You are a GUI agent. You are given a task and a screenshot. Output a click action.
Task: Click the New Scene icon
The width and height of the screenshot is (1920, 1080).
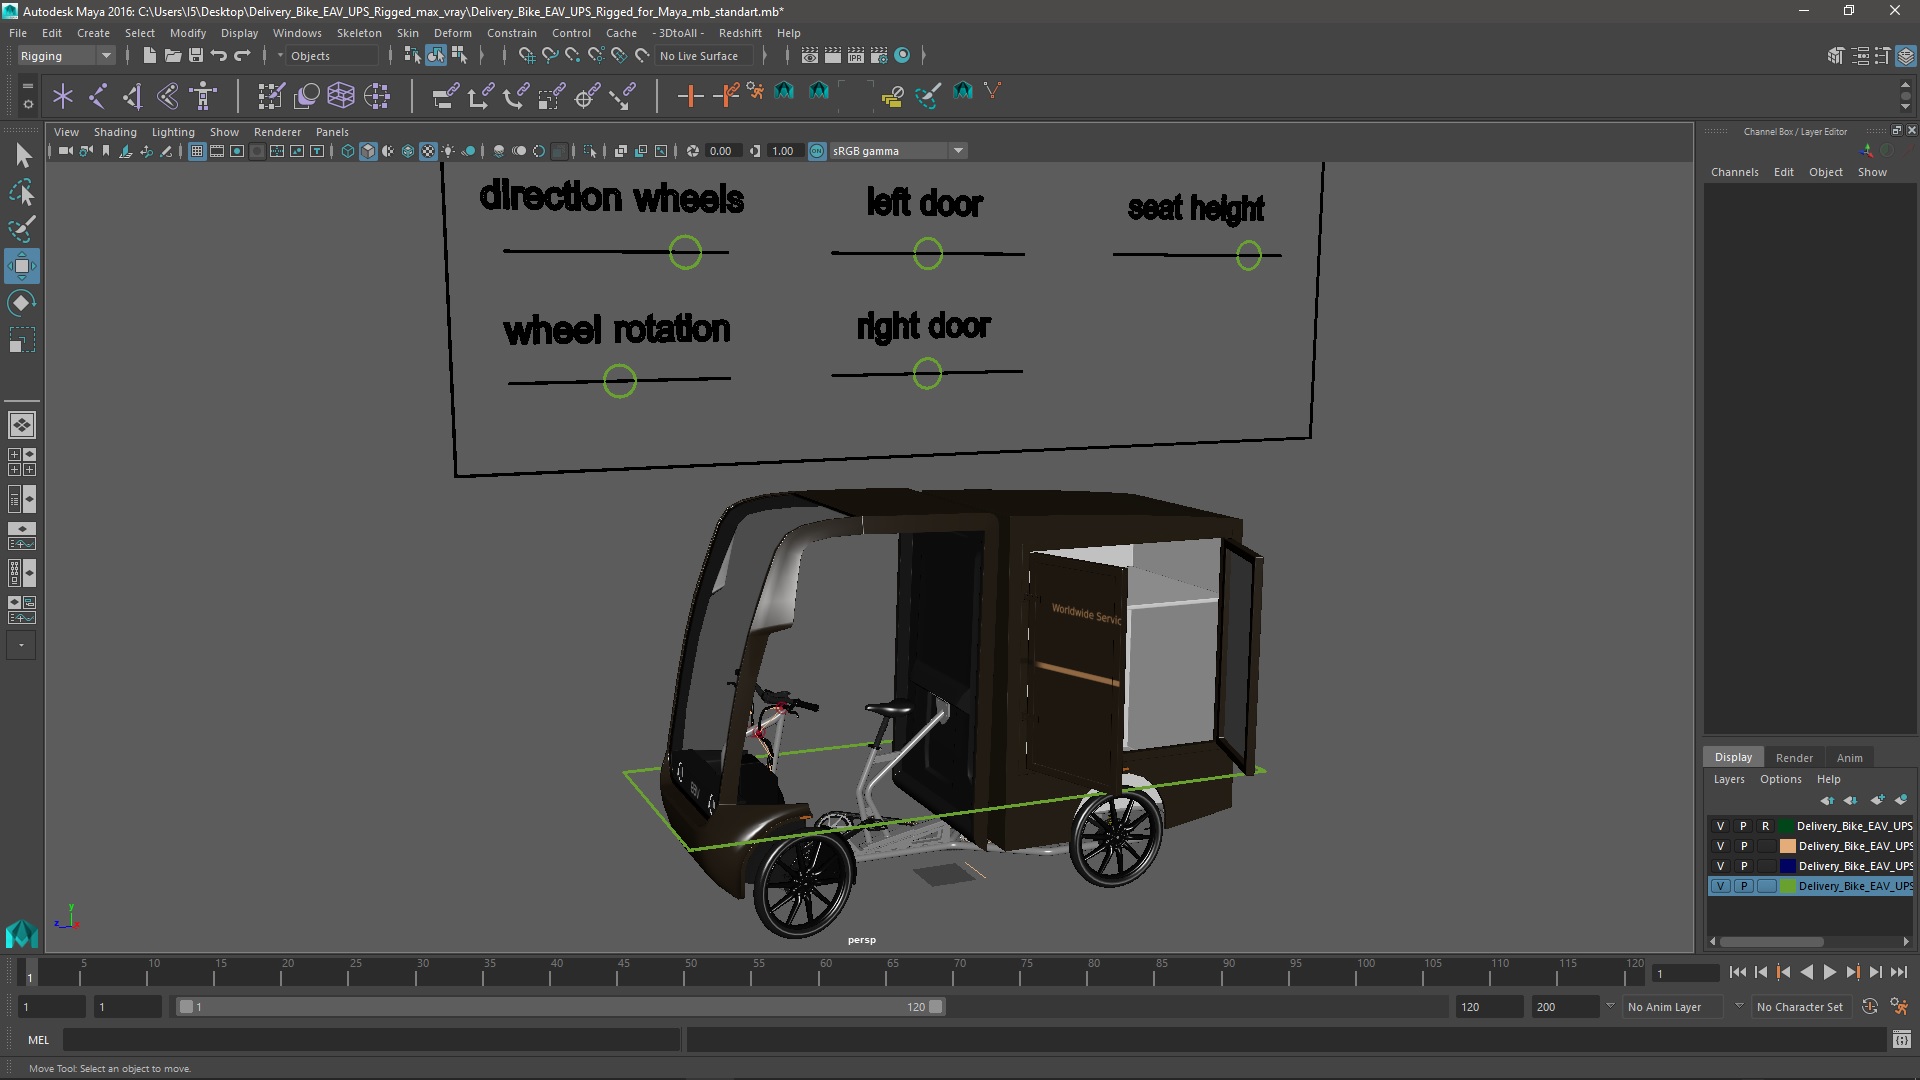(x=149, y=55)
